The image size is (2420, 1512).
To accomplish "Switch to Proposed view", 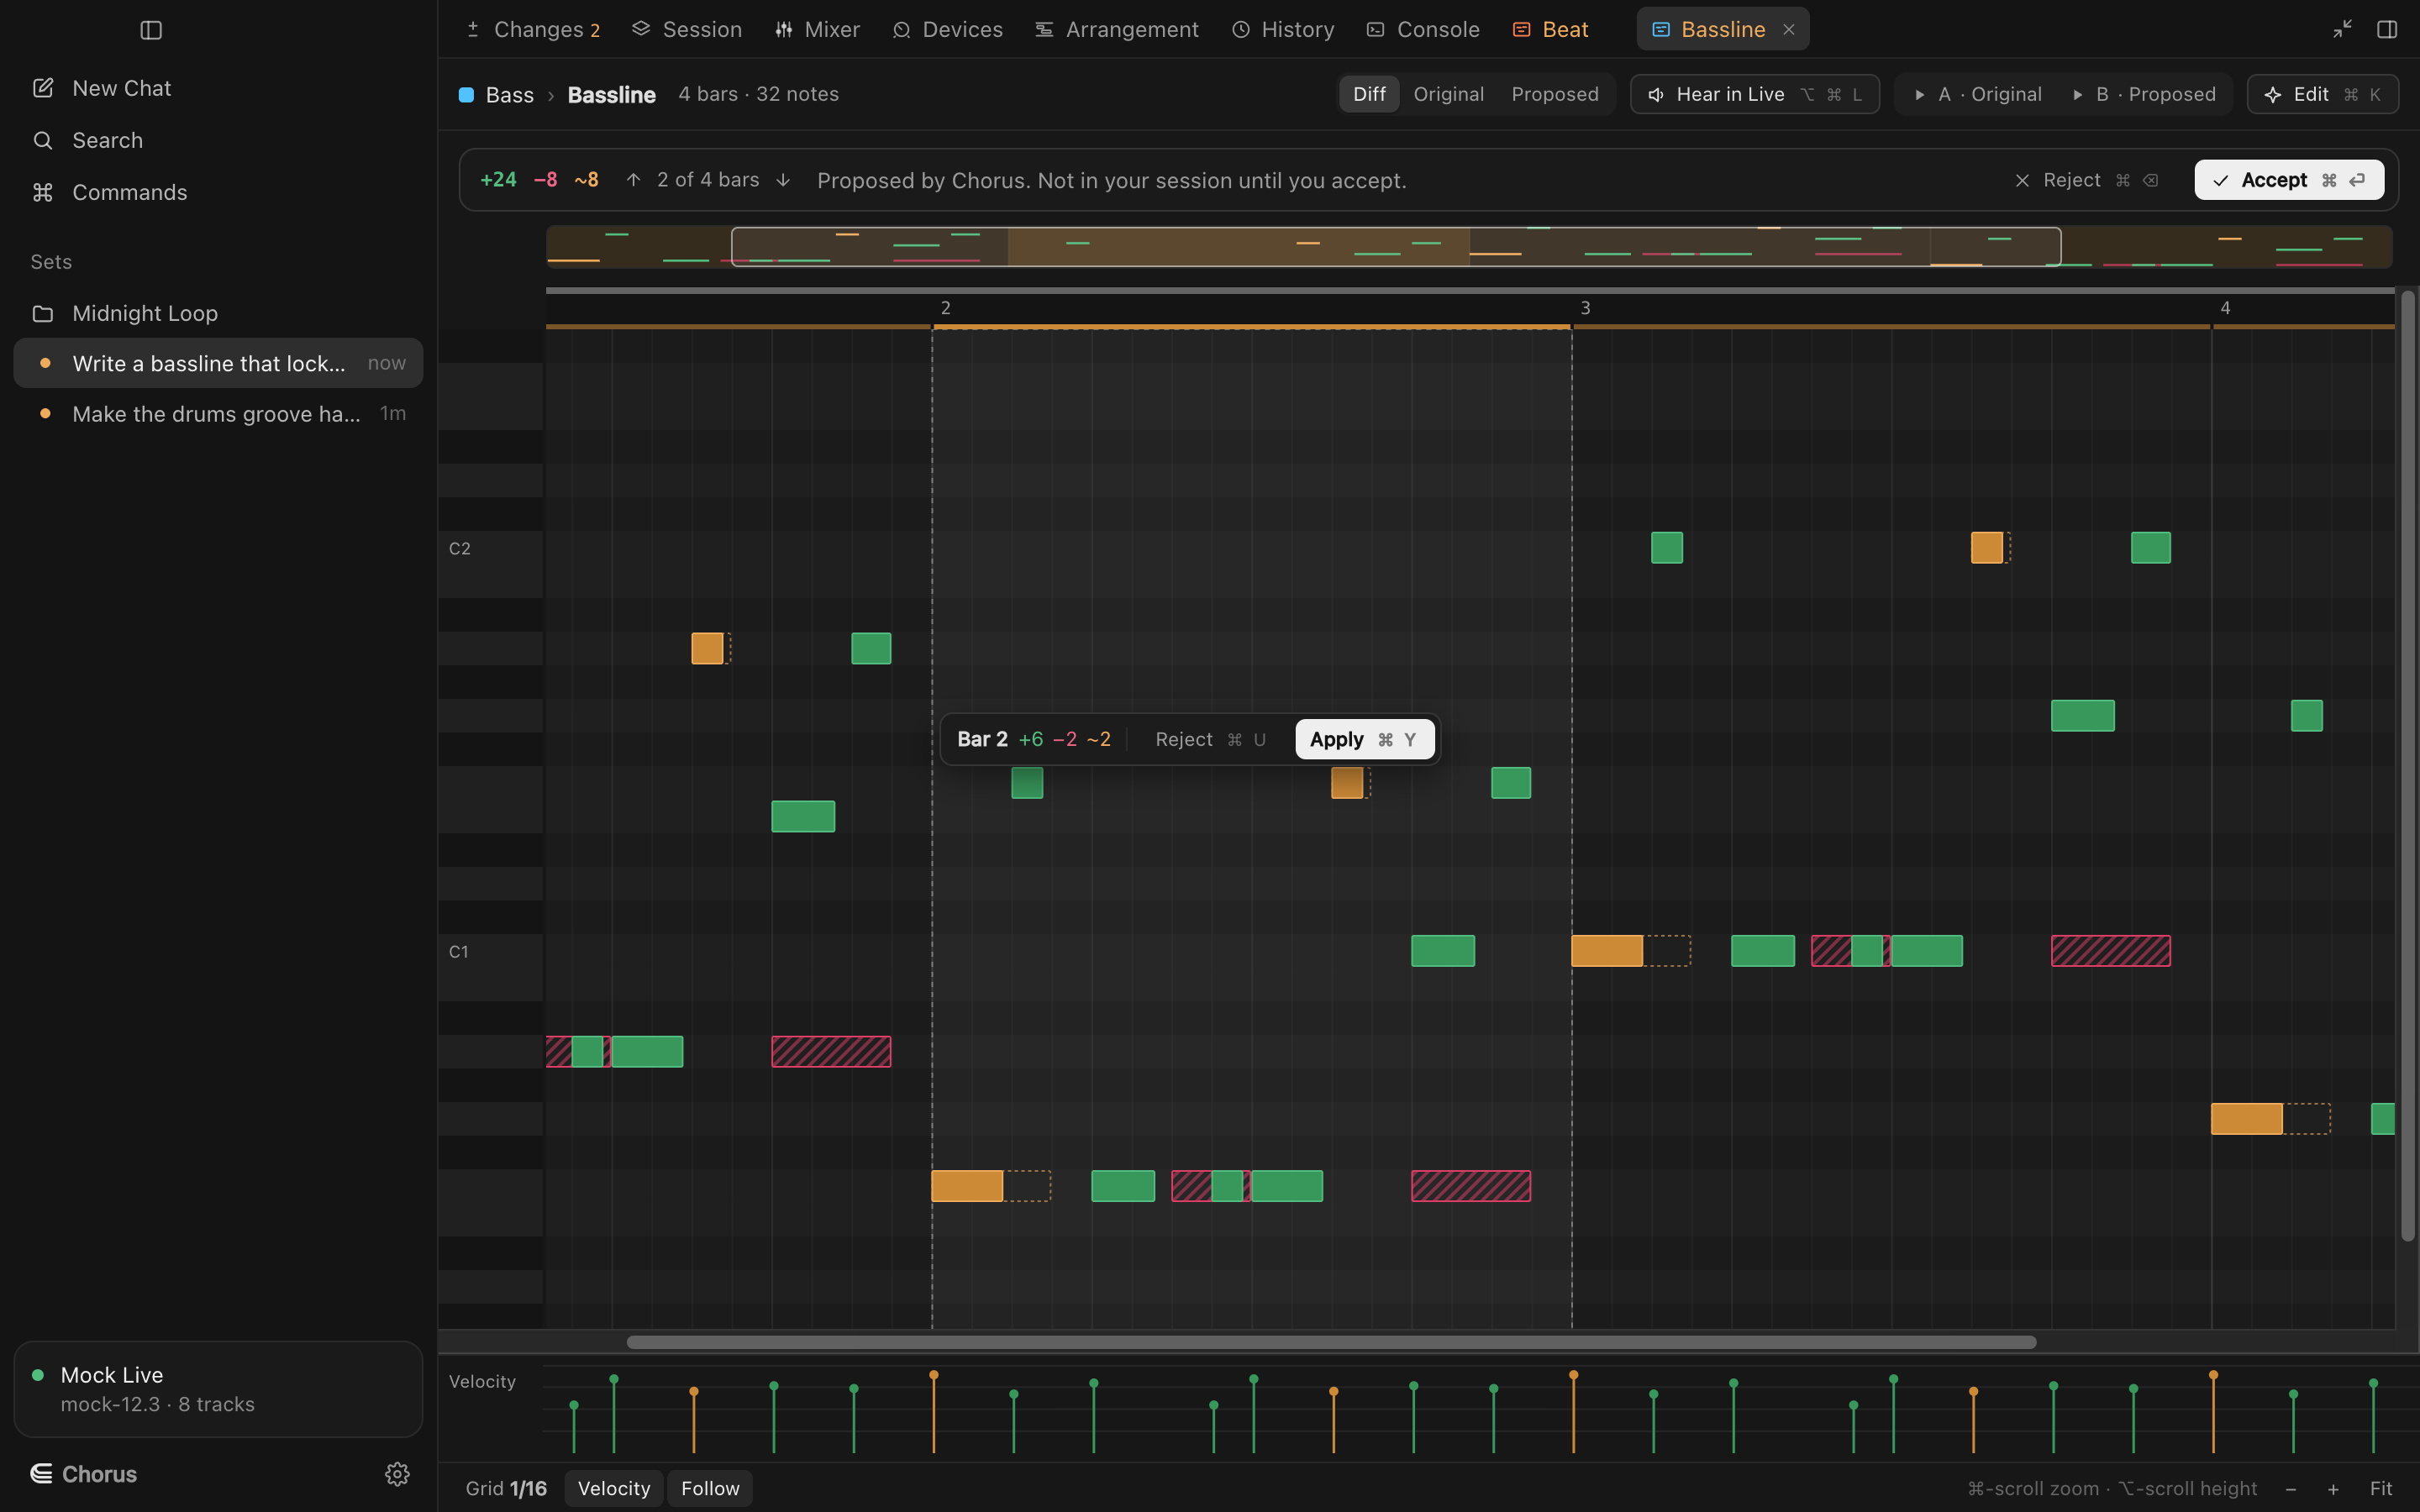I will tap(1555, 94).
